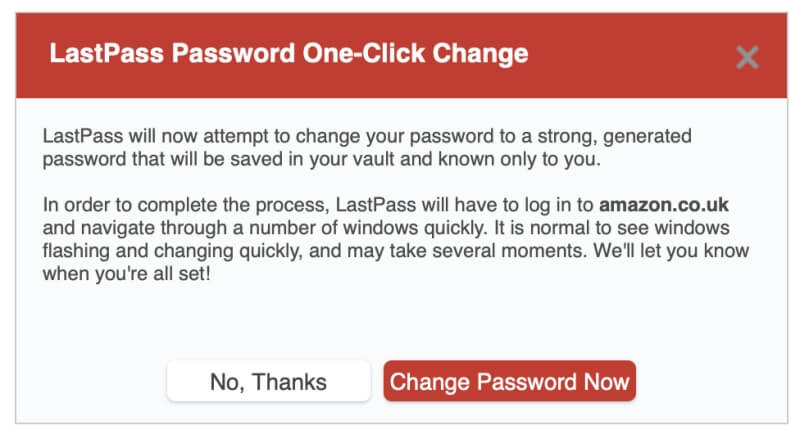Click the bold amazon.co.uk domain text
Image resolution: width=800 pixels, height=439 pixels.
coord(664,205)
